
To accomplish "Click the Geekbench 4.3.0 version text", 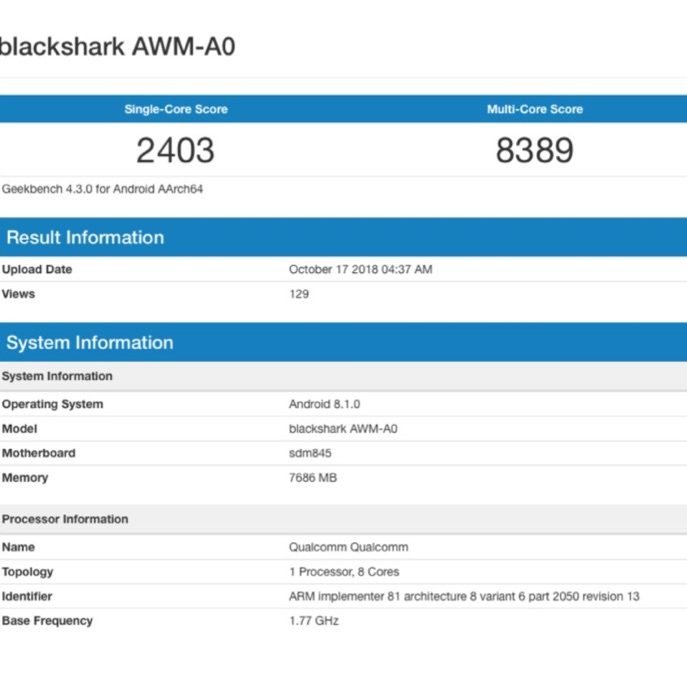I will (x=102, y=189).
